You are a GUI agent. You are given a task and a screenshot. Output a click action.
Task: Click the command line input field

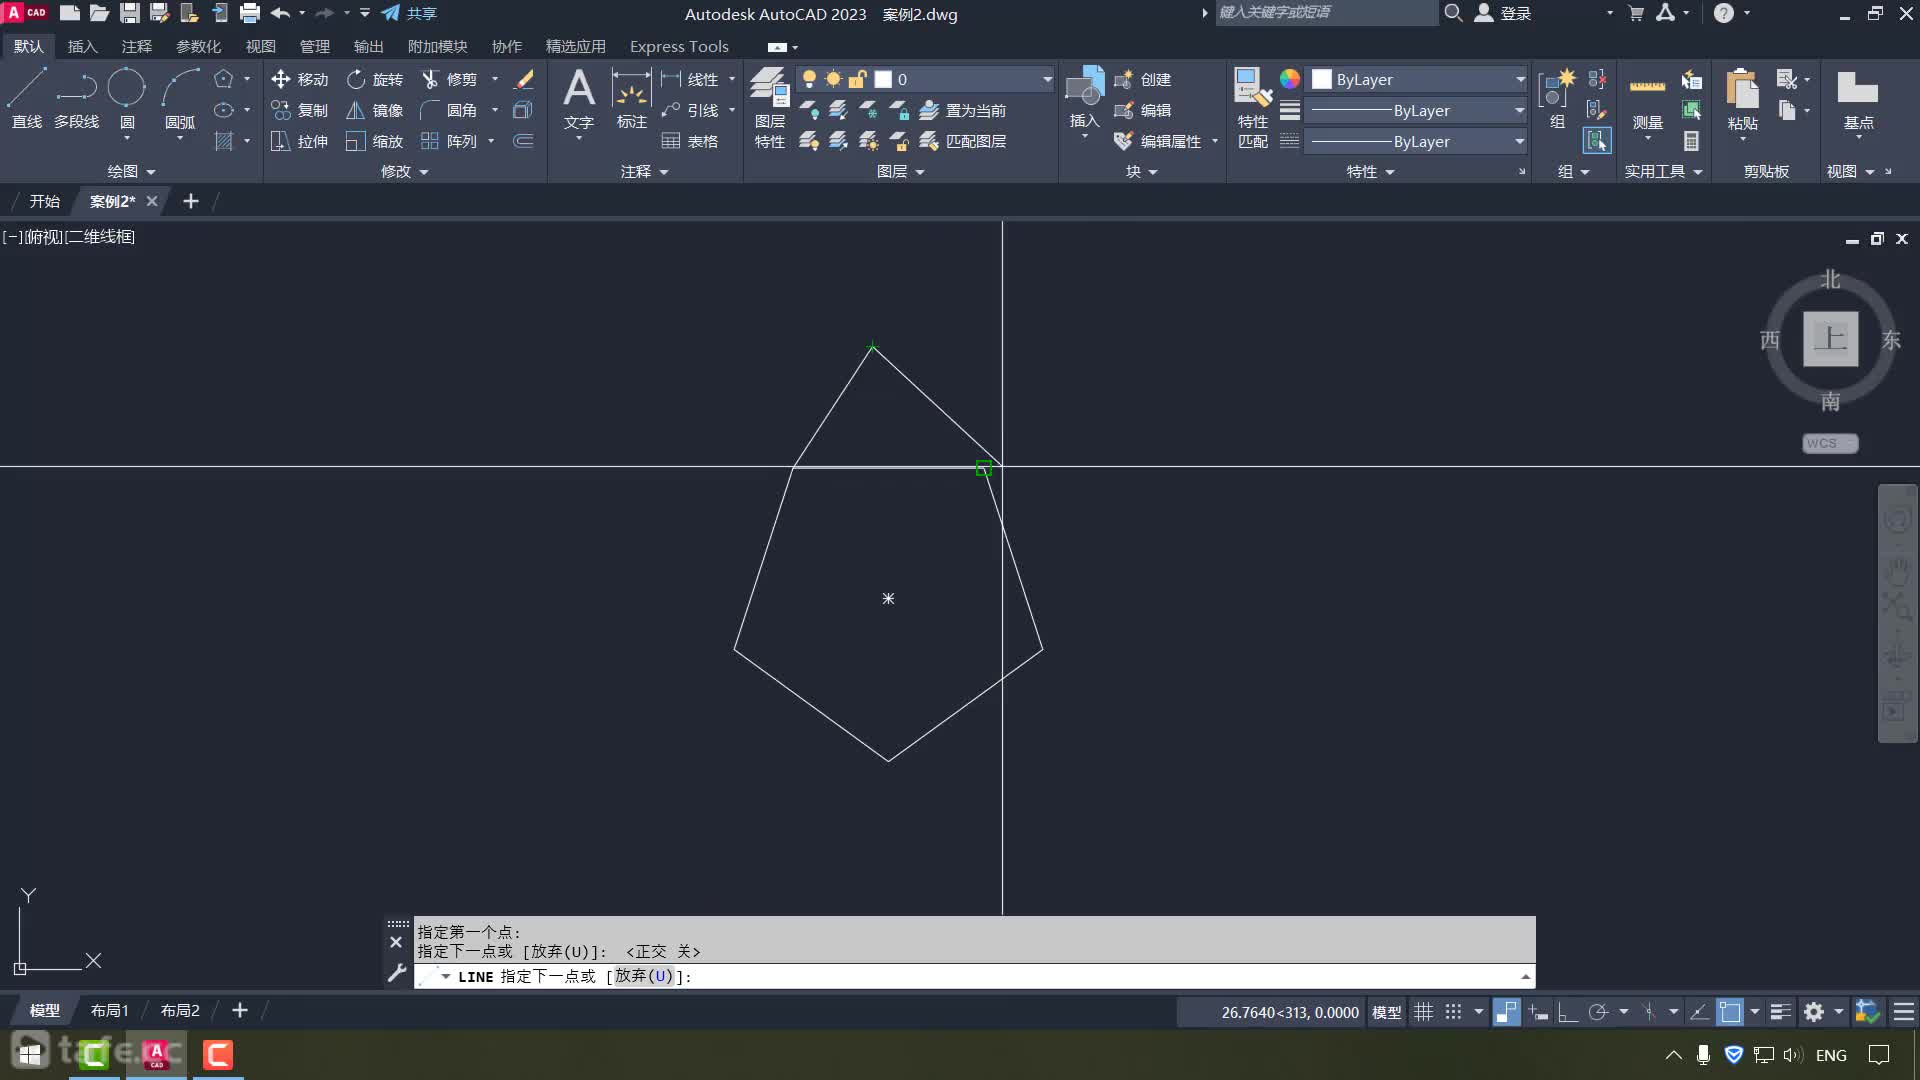click(x=974, y=976)
